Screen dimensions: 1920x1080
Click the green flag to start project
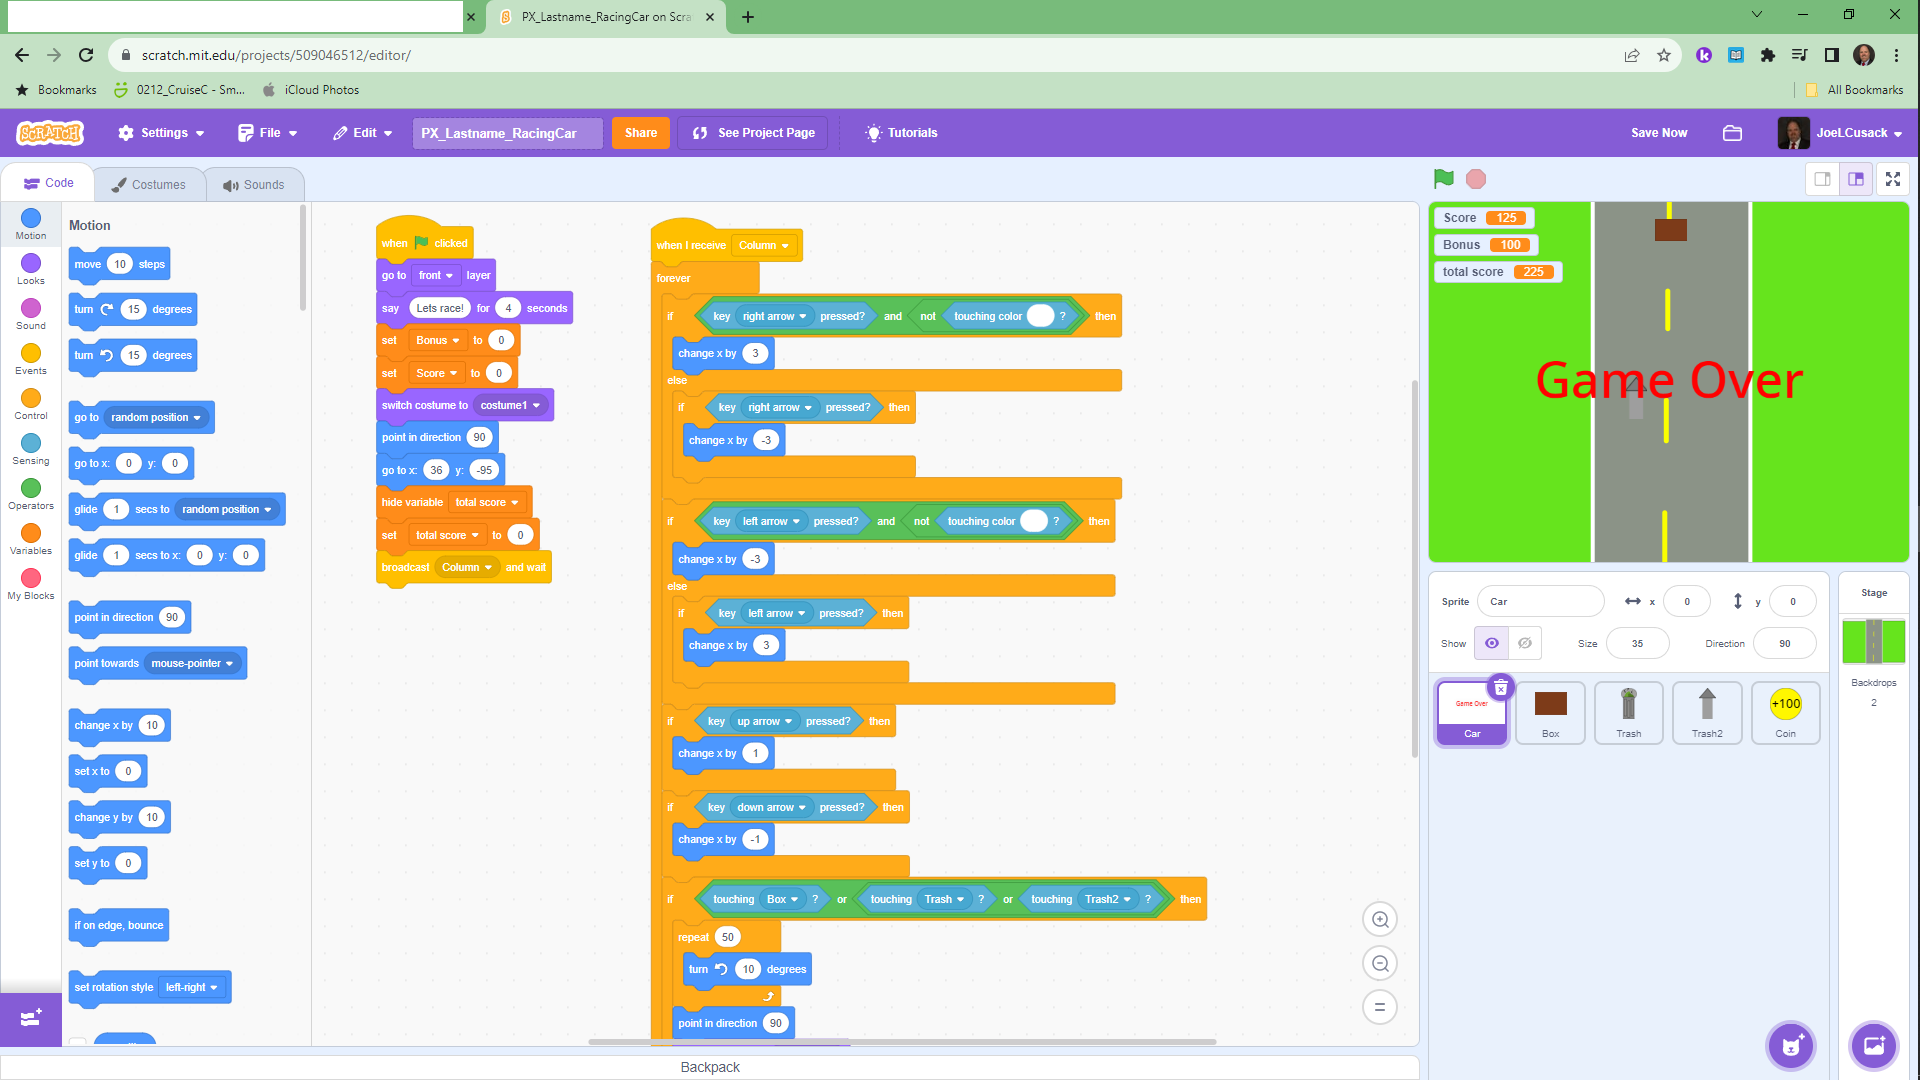pyautogui.click(x=1443, y=179)
